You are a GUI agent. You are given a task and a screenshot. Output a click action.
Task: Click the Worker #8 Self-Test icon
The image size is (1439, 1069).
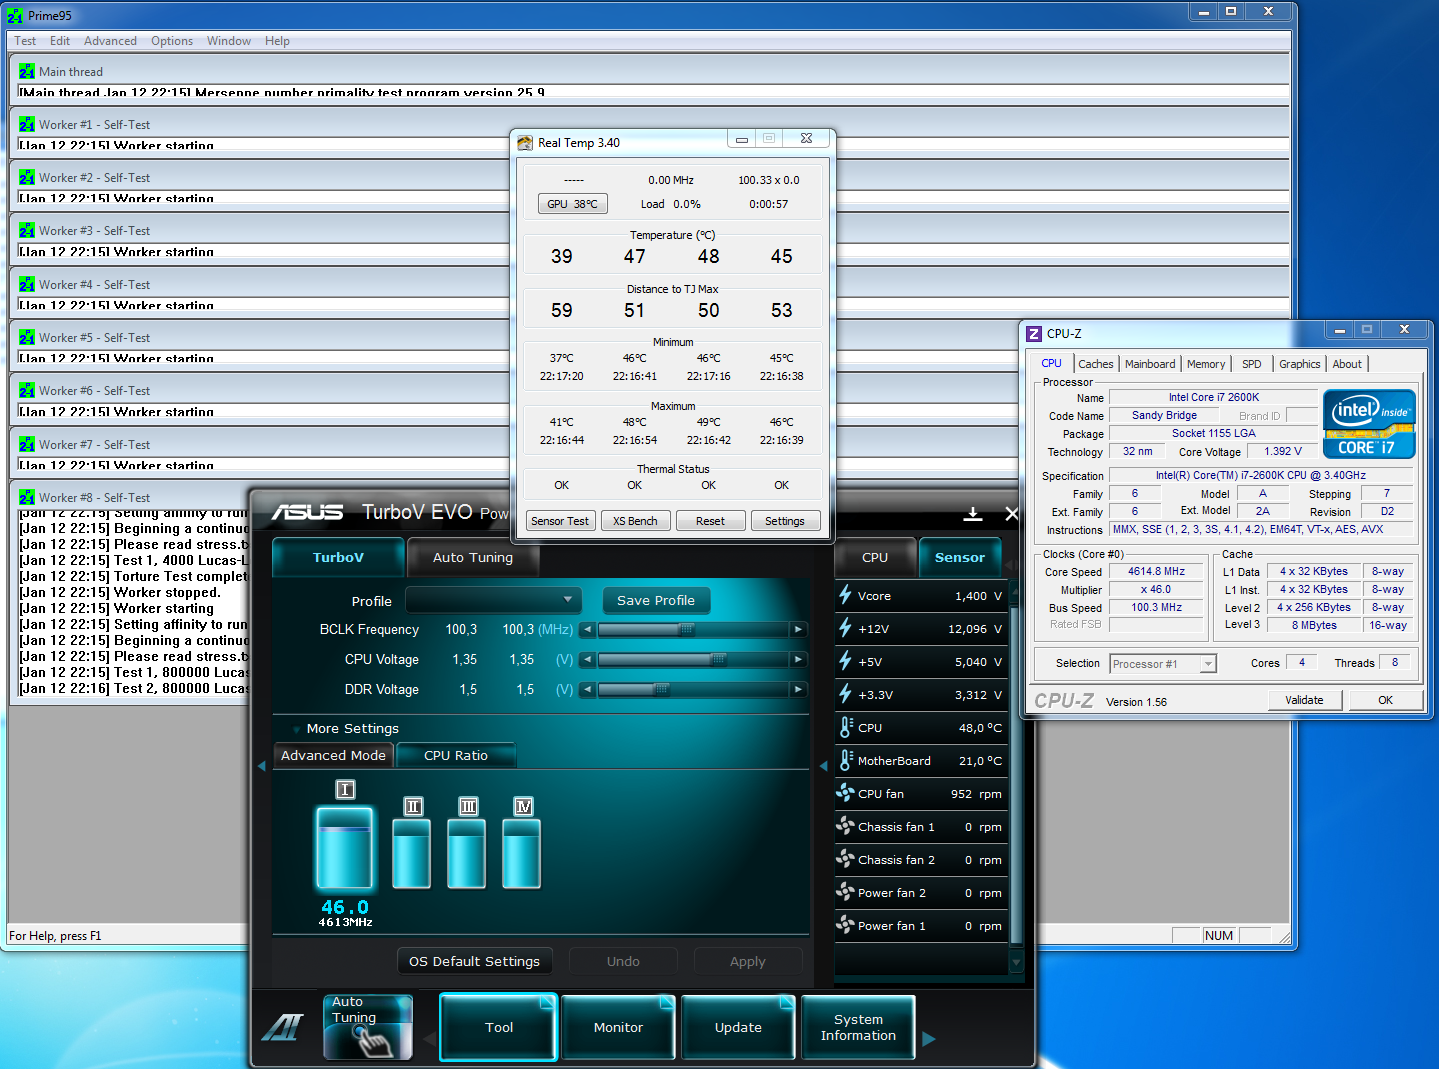(27, 498)
